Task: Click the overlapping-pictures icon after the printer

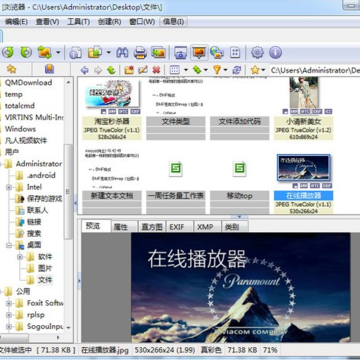Action: pos(158,52)
